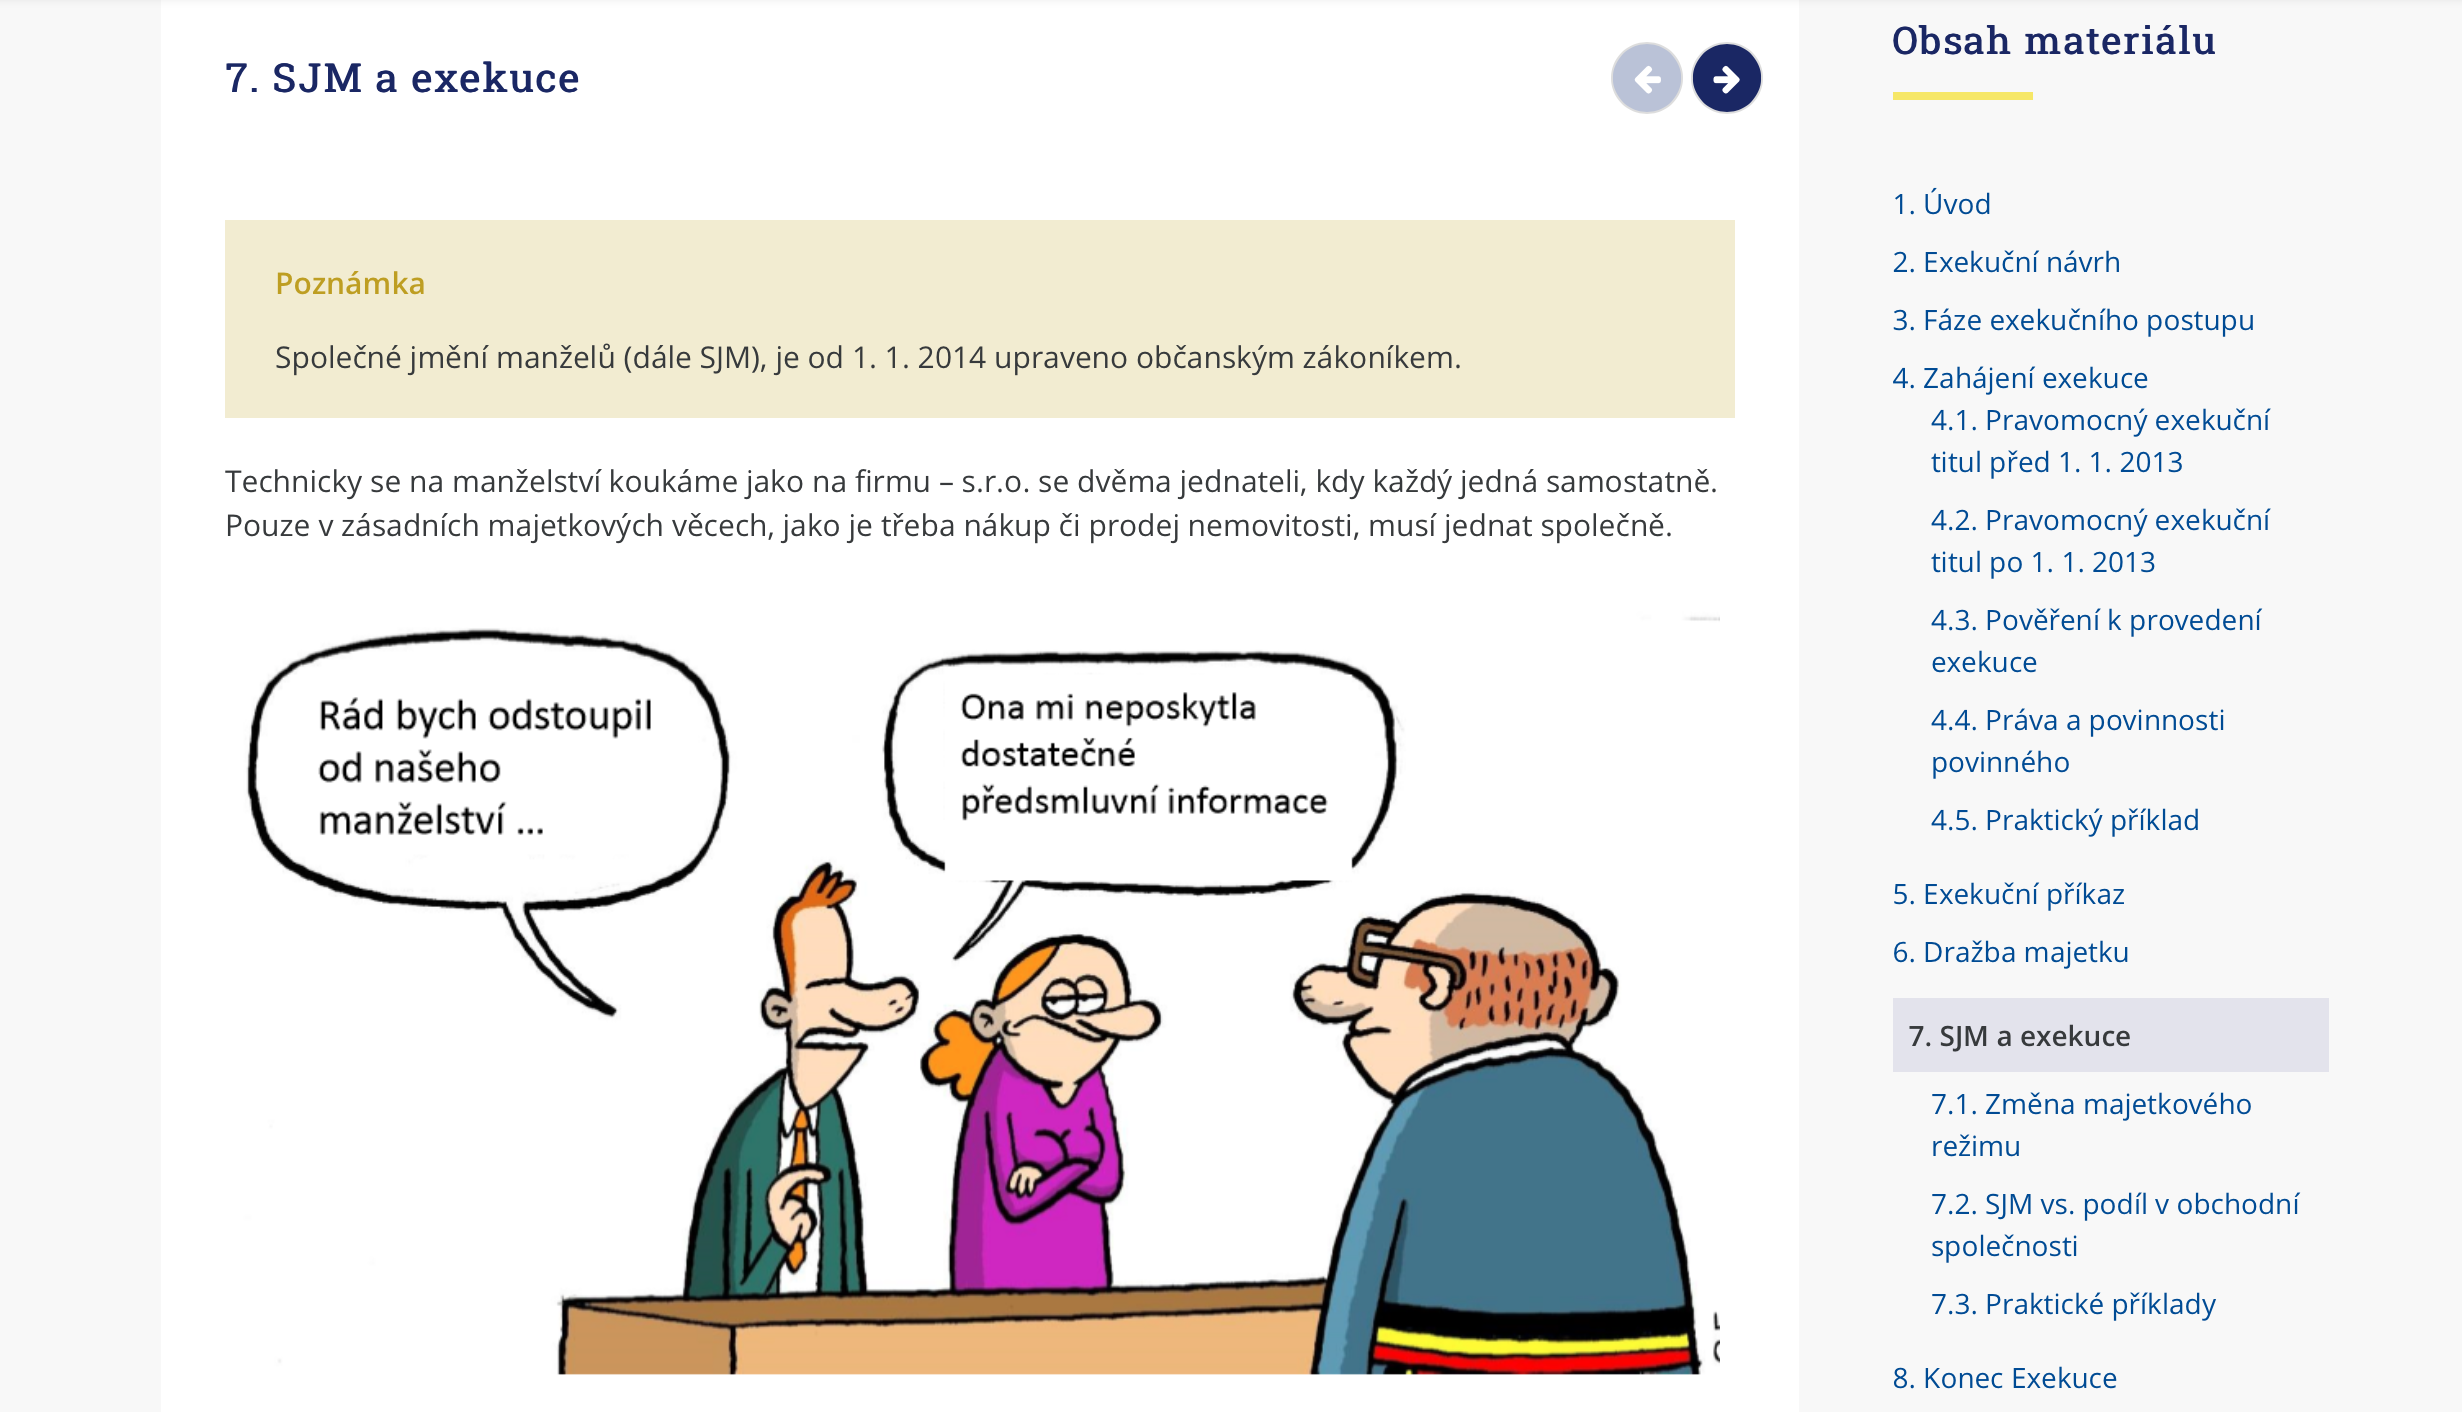Open 4.1. Pravomocný exekuční titul před 2013
This screenshot has height=1412, width=2462.
[2100, 441]
